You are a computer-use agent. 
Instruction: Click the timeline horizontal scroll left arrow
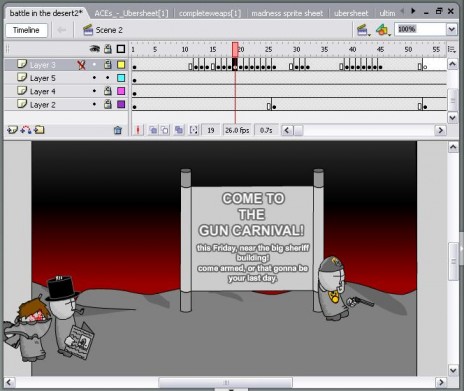(x=287, y=130)
